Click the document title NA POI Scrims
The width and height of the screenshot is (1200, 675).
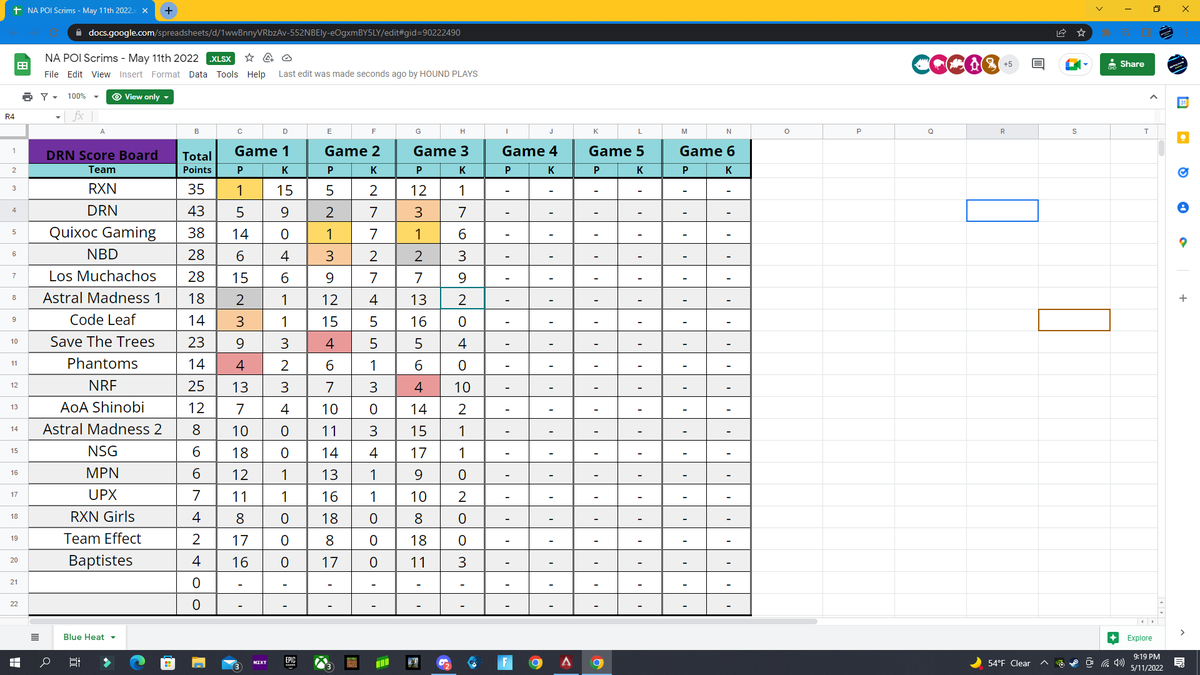[122, 58]
